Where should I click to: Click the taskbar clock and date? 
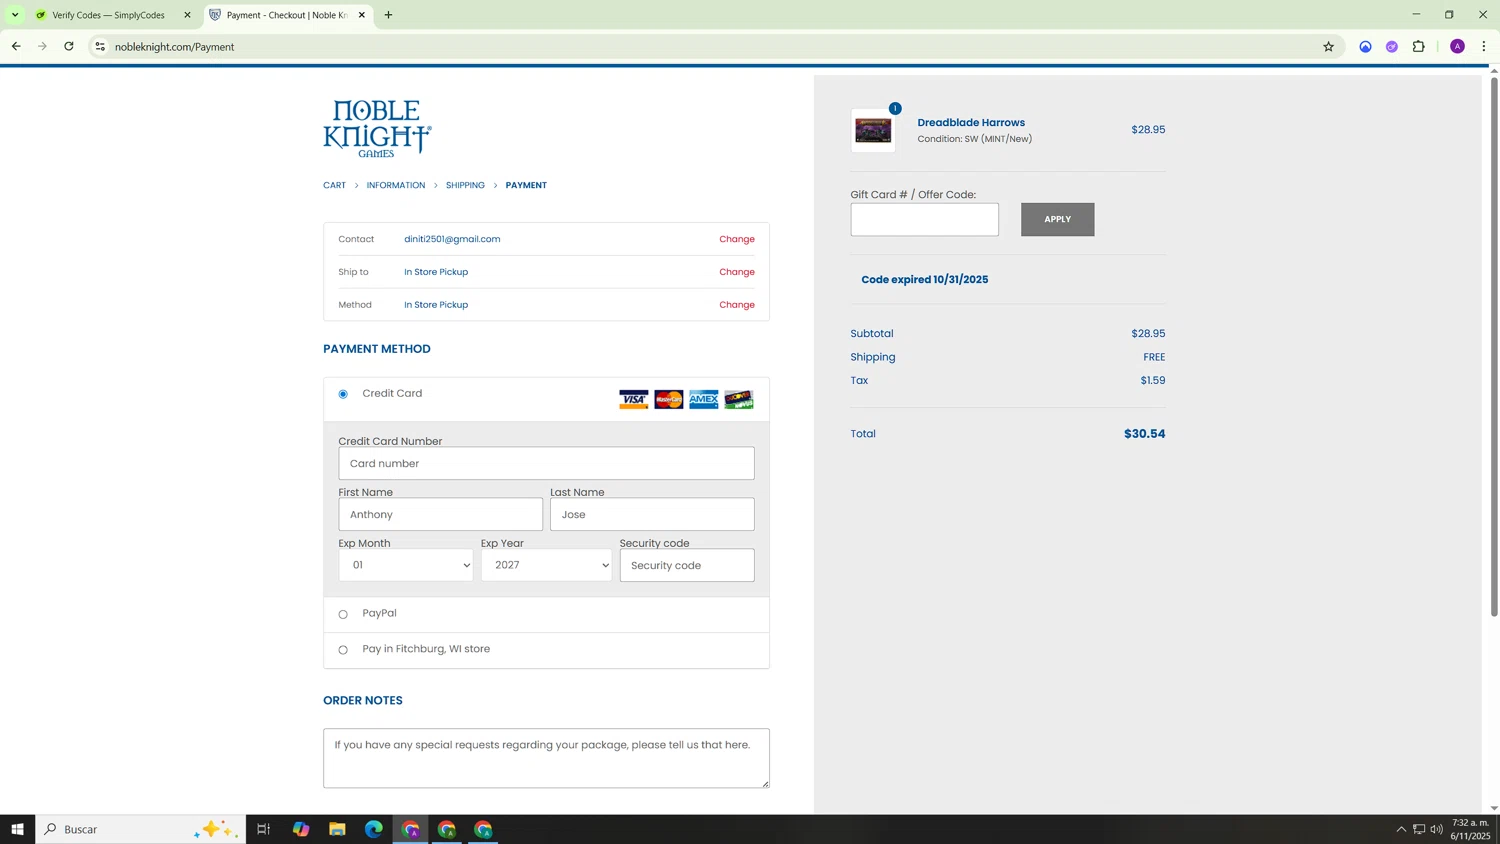1471,829
